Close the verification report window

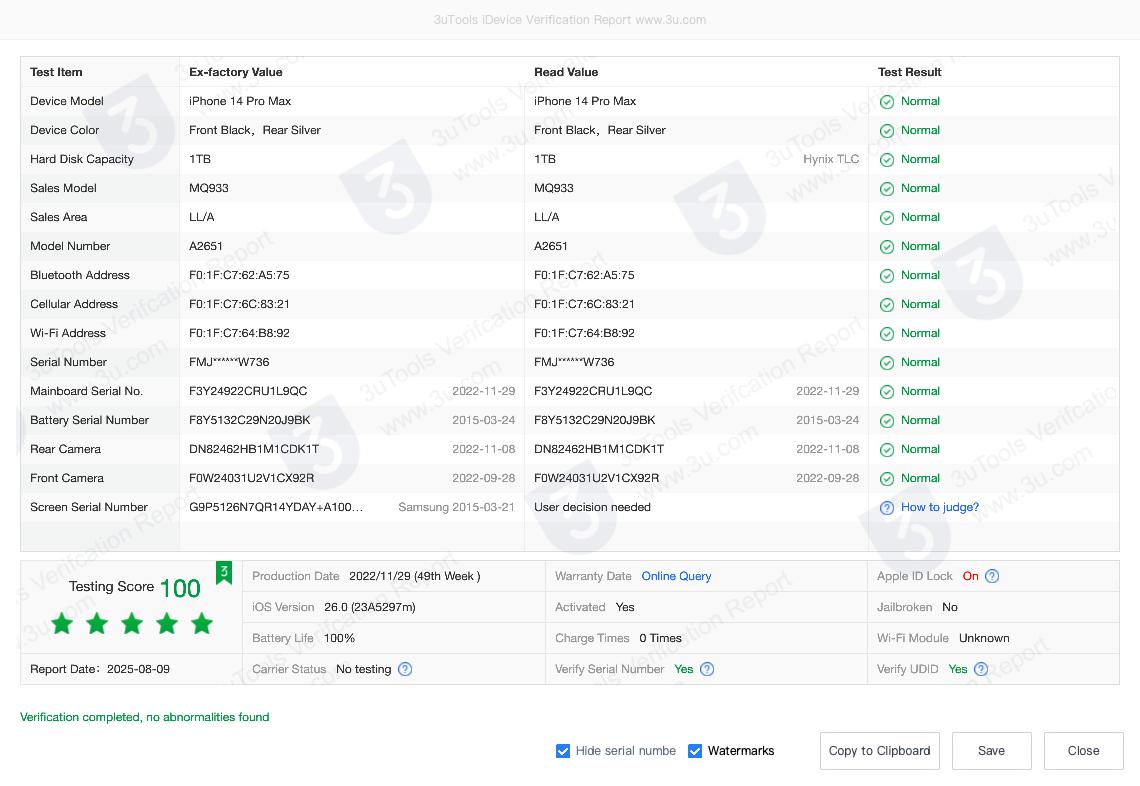pos(1083,751)
